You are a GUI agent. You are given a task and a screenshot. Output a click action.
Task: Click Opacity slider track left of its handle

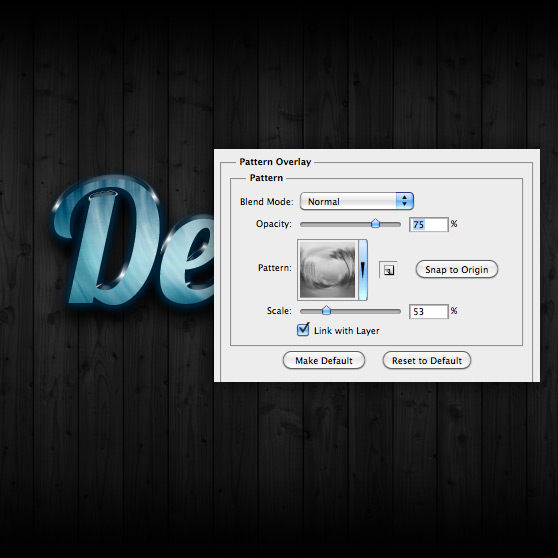point(335,224)
